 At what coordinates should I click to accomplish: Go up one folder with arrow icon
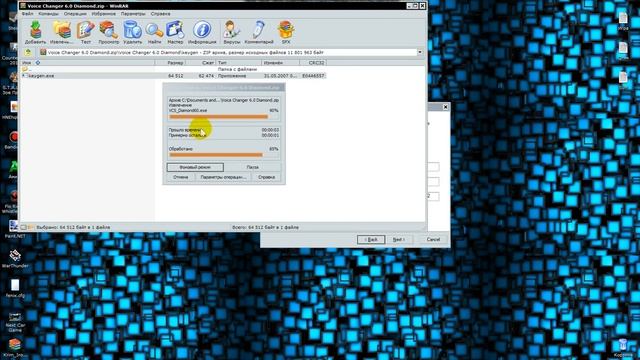click(x=28, y=52)
